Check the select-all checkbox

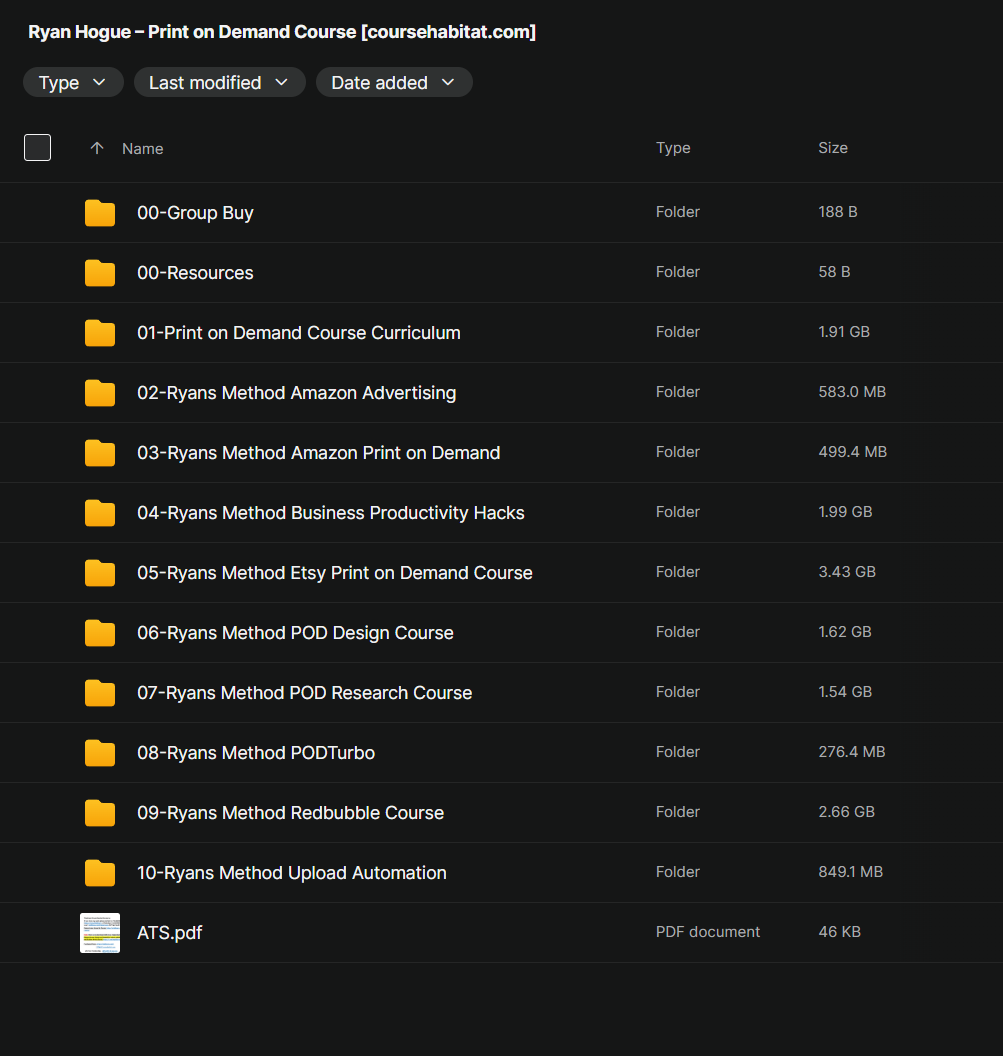point(38,147)
